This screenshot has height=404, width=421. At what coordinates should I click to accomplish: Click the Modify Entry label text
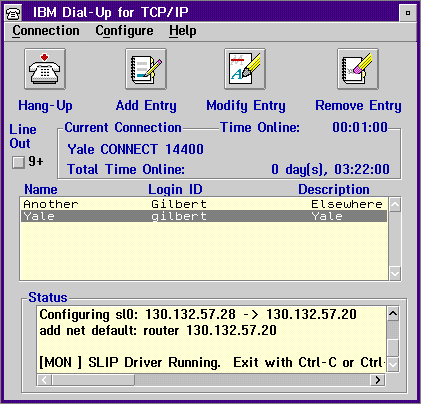tap(246, 106)
